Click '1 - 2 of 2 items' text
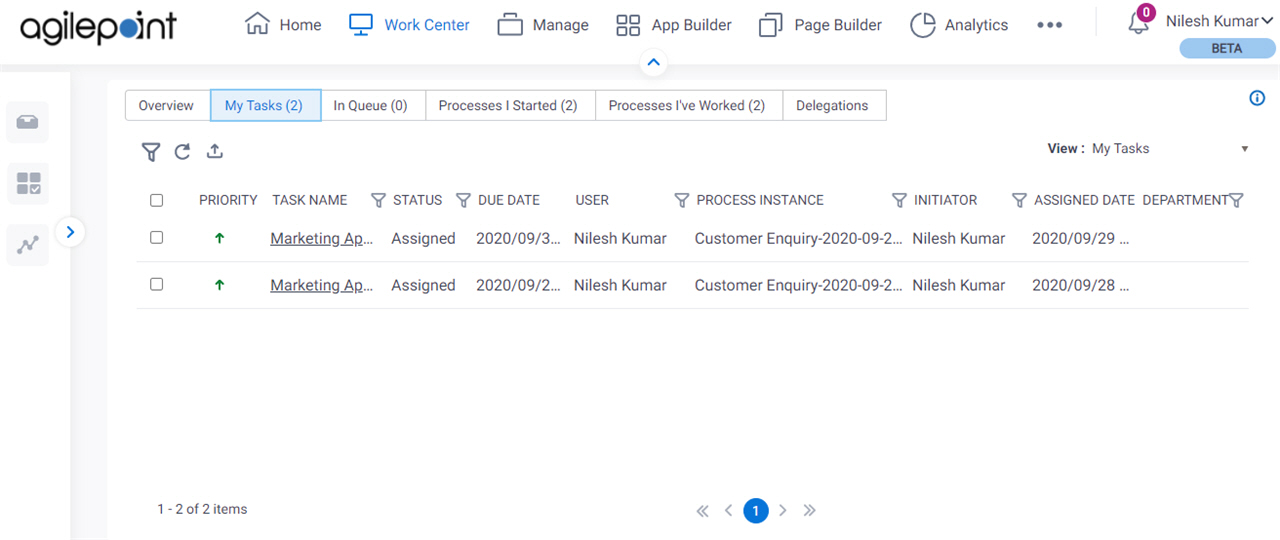 [202, 509]
